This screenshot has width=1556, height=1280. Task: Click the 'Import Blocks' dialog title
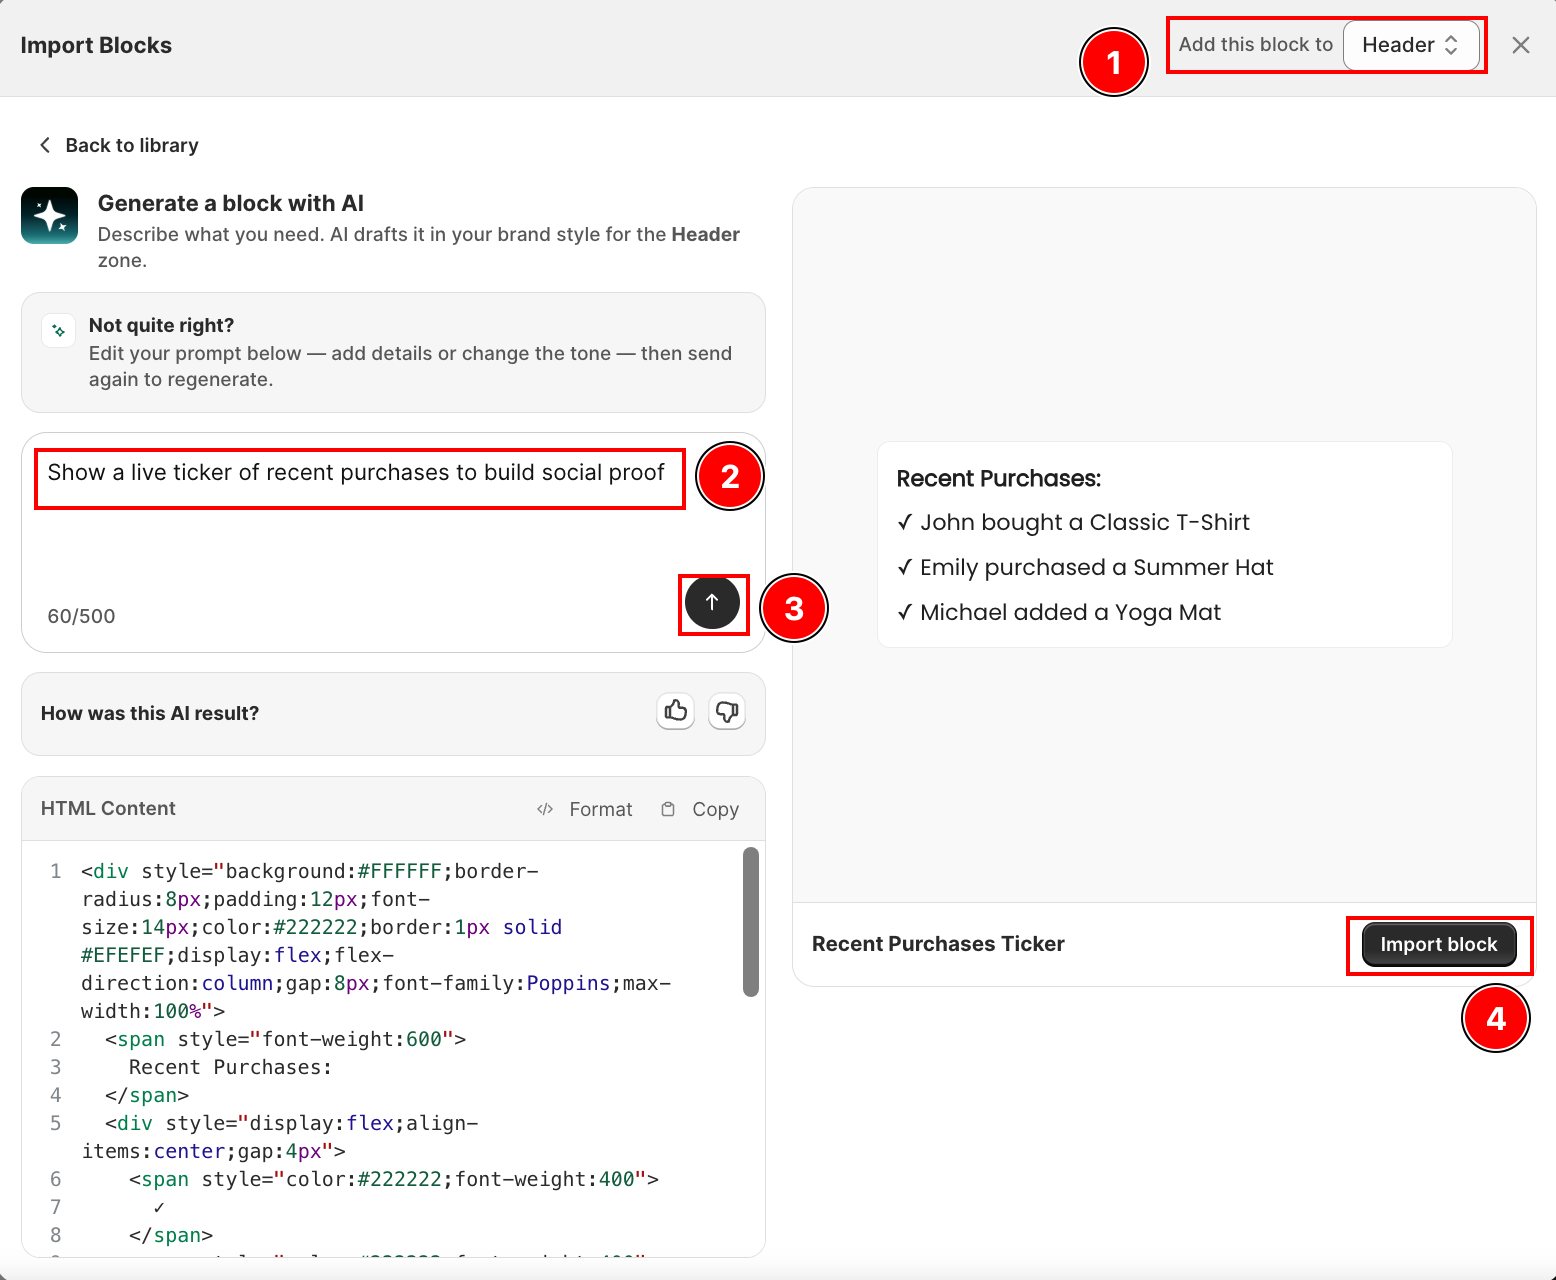(96, 45)
